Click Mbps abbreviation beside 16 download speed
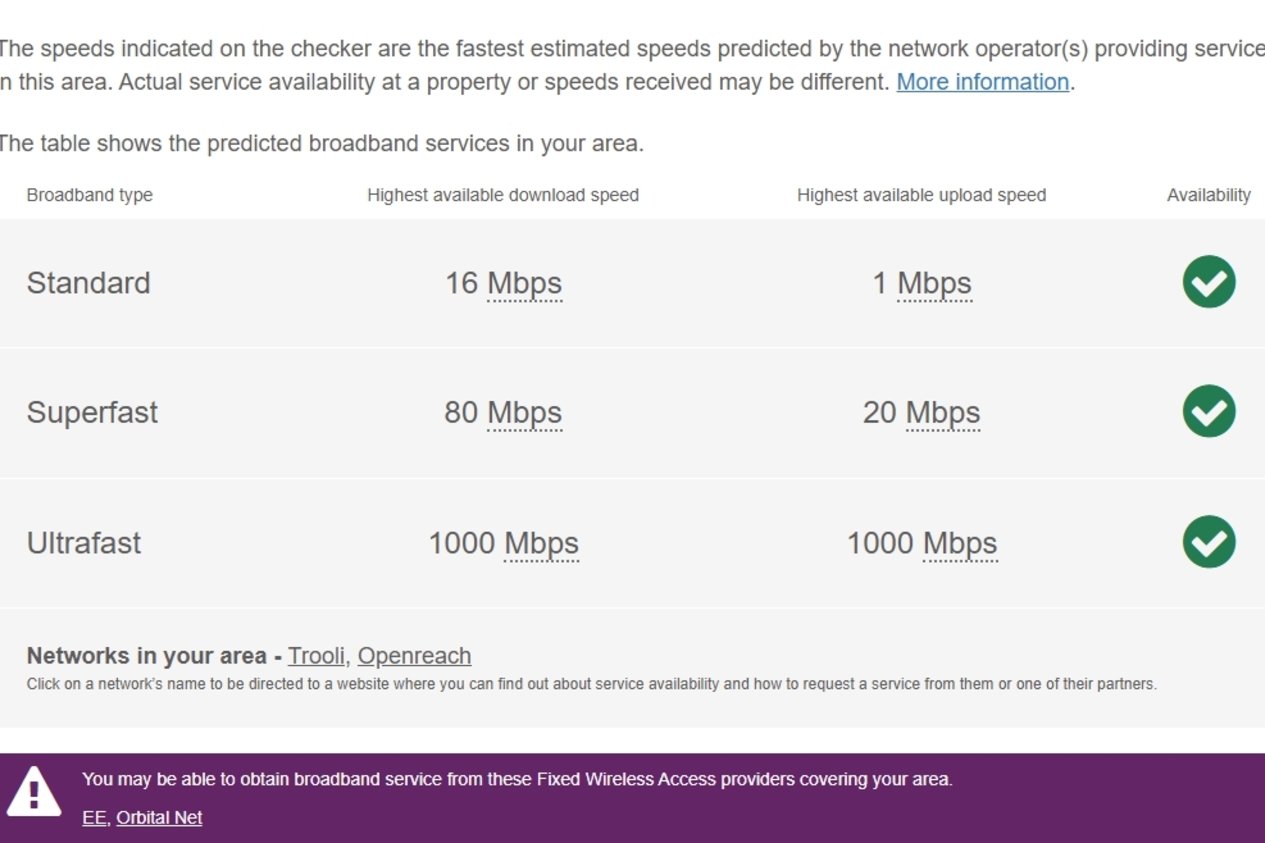The image size is (1265, 843). (525, 283)
